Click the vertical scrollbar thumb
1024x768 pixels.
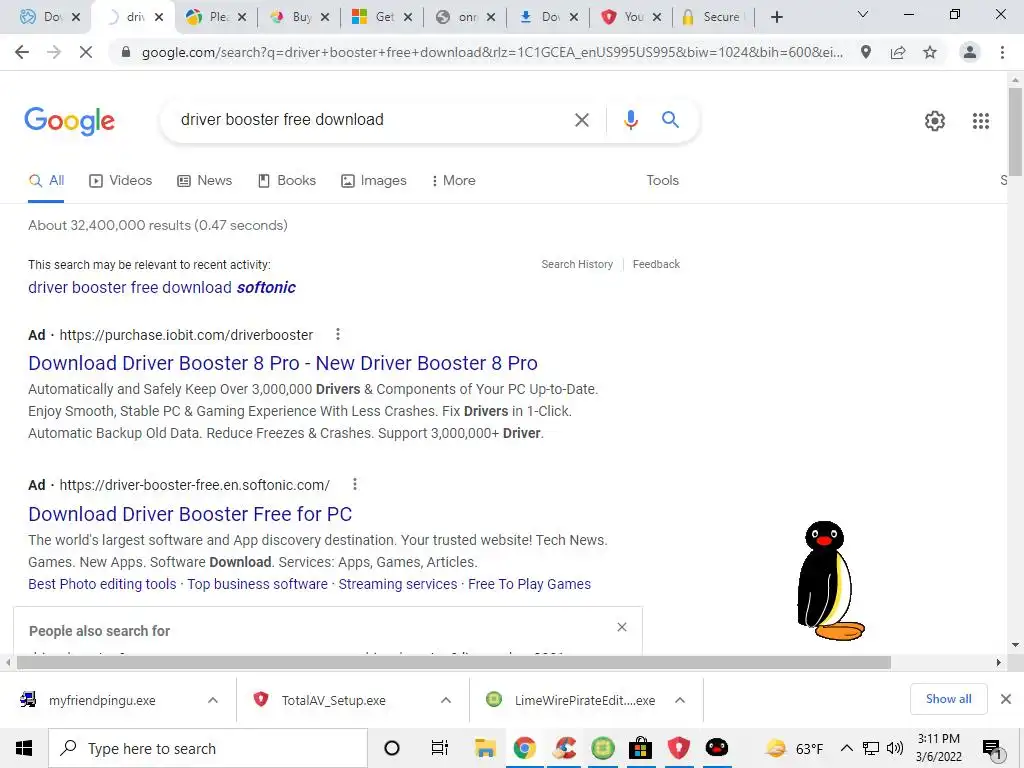[x=1015, y=131]
